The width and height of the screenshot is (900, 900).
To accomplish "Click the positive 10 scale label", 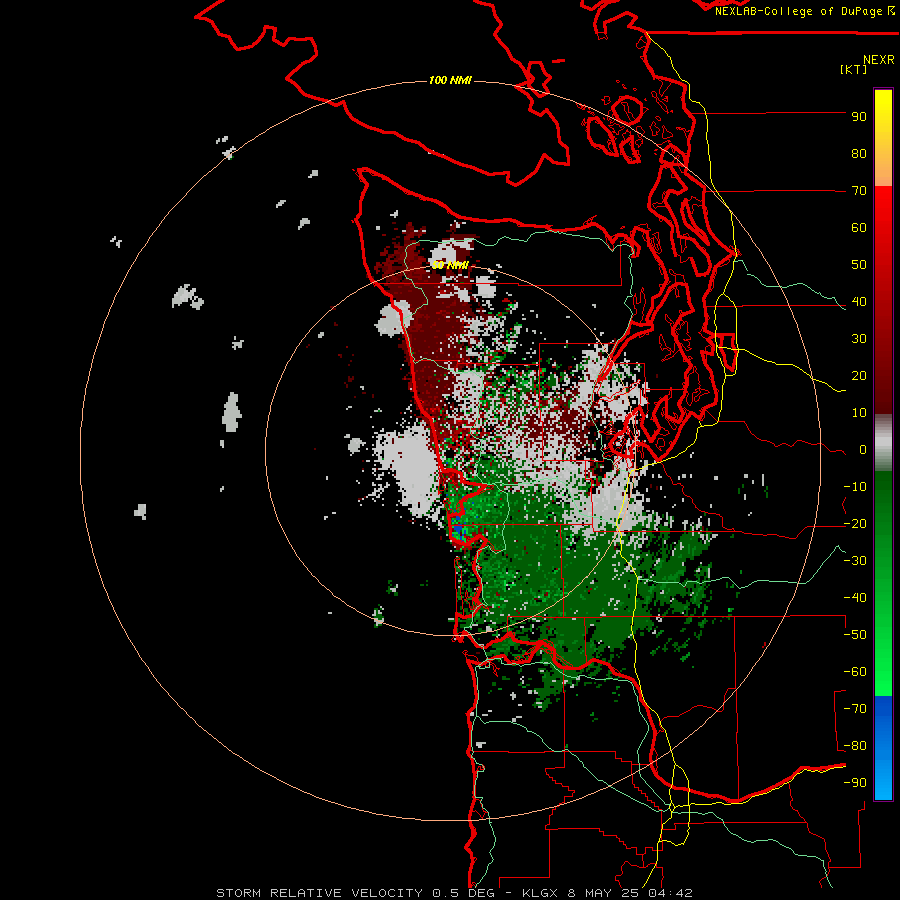I will tap(859, 413).
